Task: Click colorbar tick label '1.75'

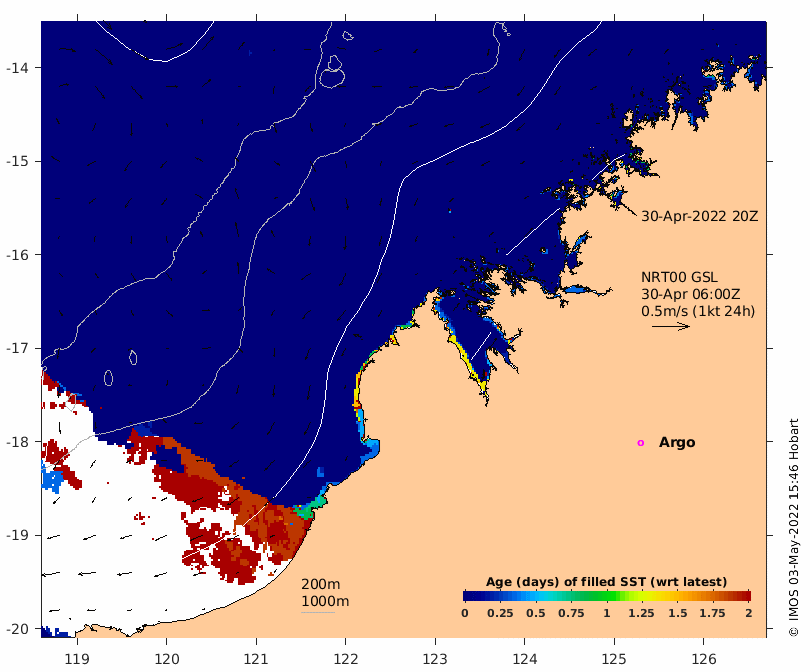Action: click(712, 613)
